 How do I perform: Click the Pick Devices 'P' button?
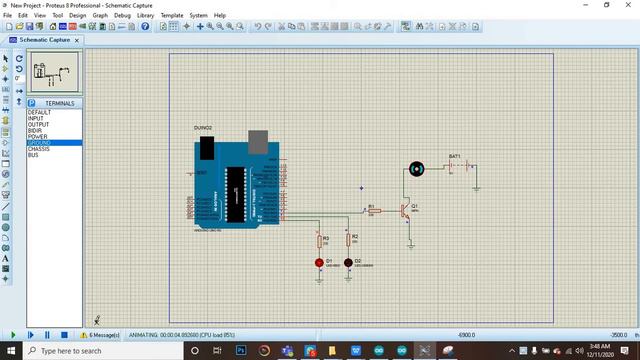tap(32, 103)
